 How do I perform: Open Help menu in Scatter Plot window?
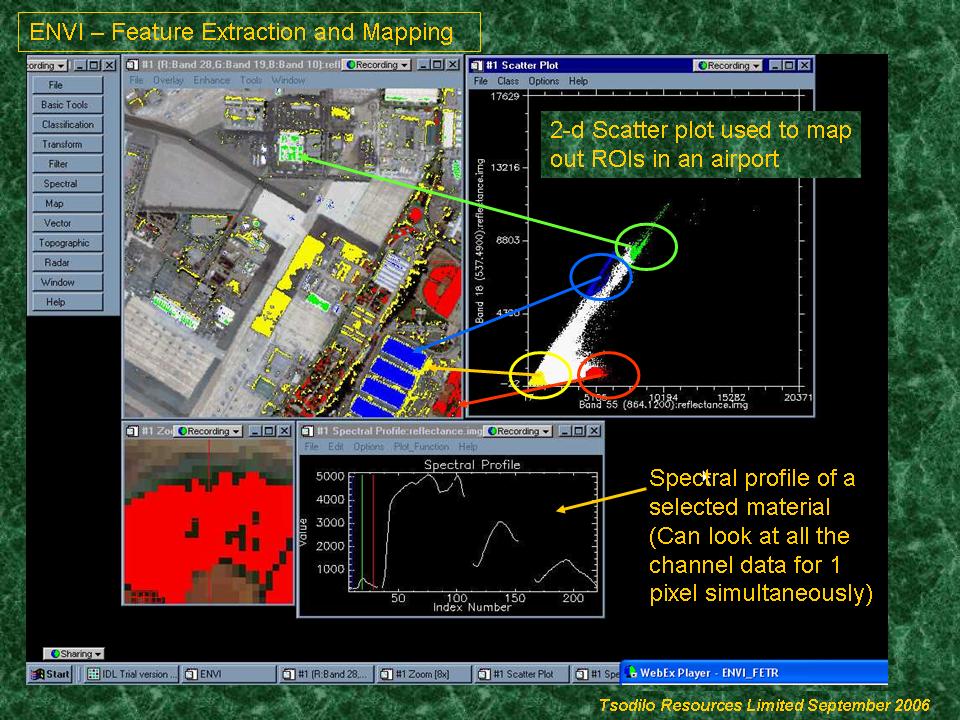click(x=578, y=81)
